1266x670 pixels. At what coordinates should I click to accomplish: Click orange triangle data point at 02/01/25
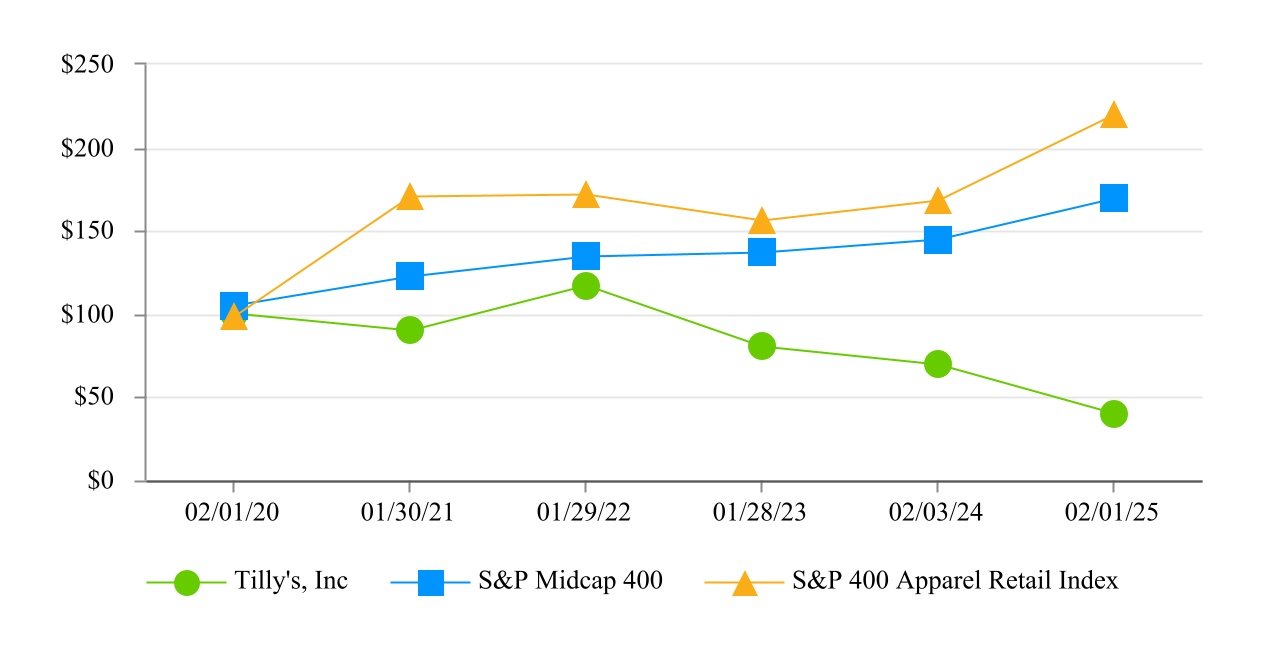pos(1113,116)
